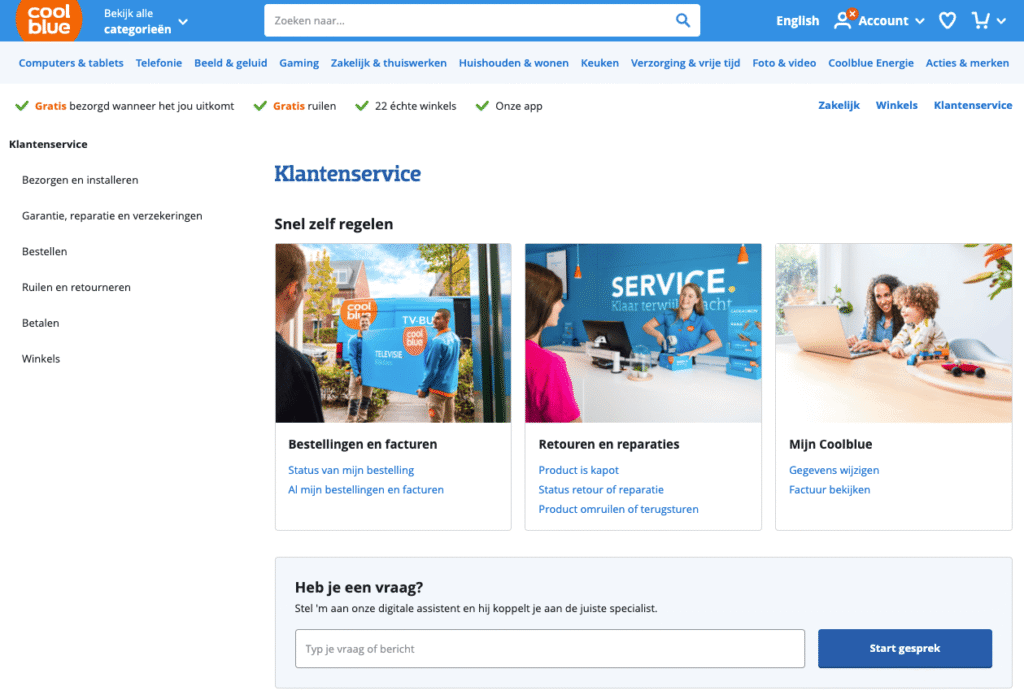Open Huishouden & wonen category
1024x695 pixels.
[513, 63]
